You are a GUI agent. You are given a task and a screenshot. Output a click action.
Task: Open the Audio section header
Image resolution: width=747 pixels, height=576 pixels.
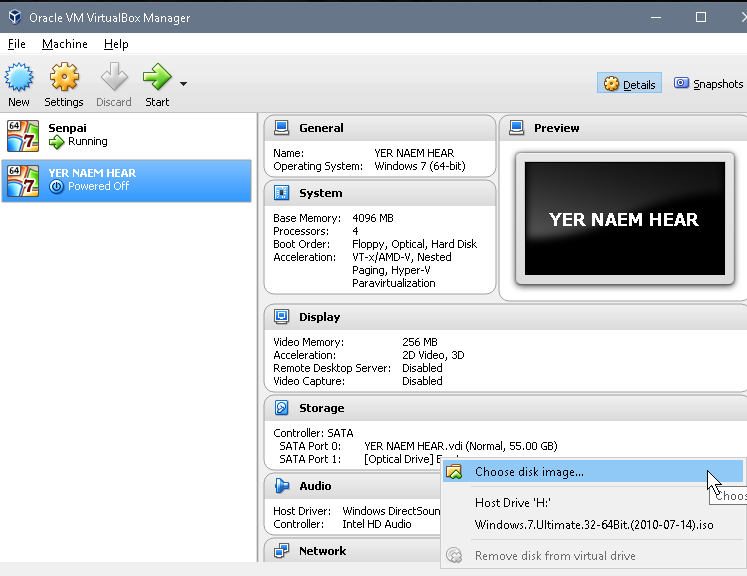pyautogui.click(x=353, y=485)
